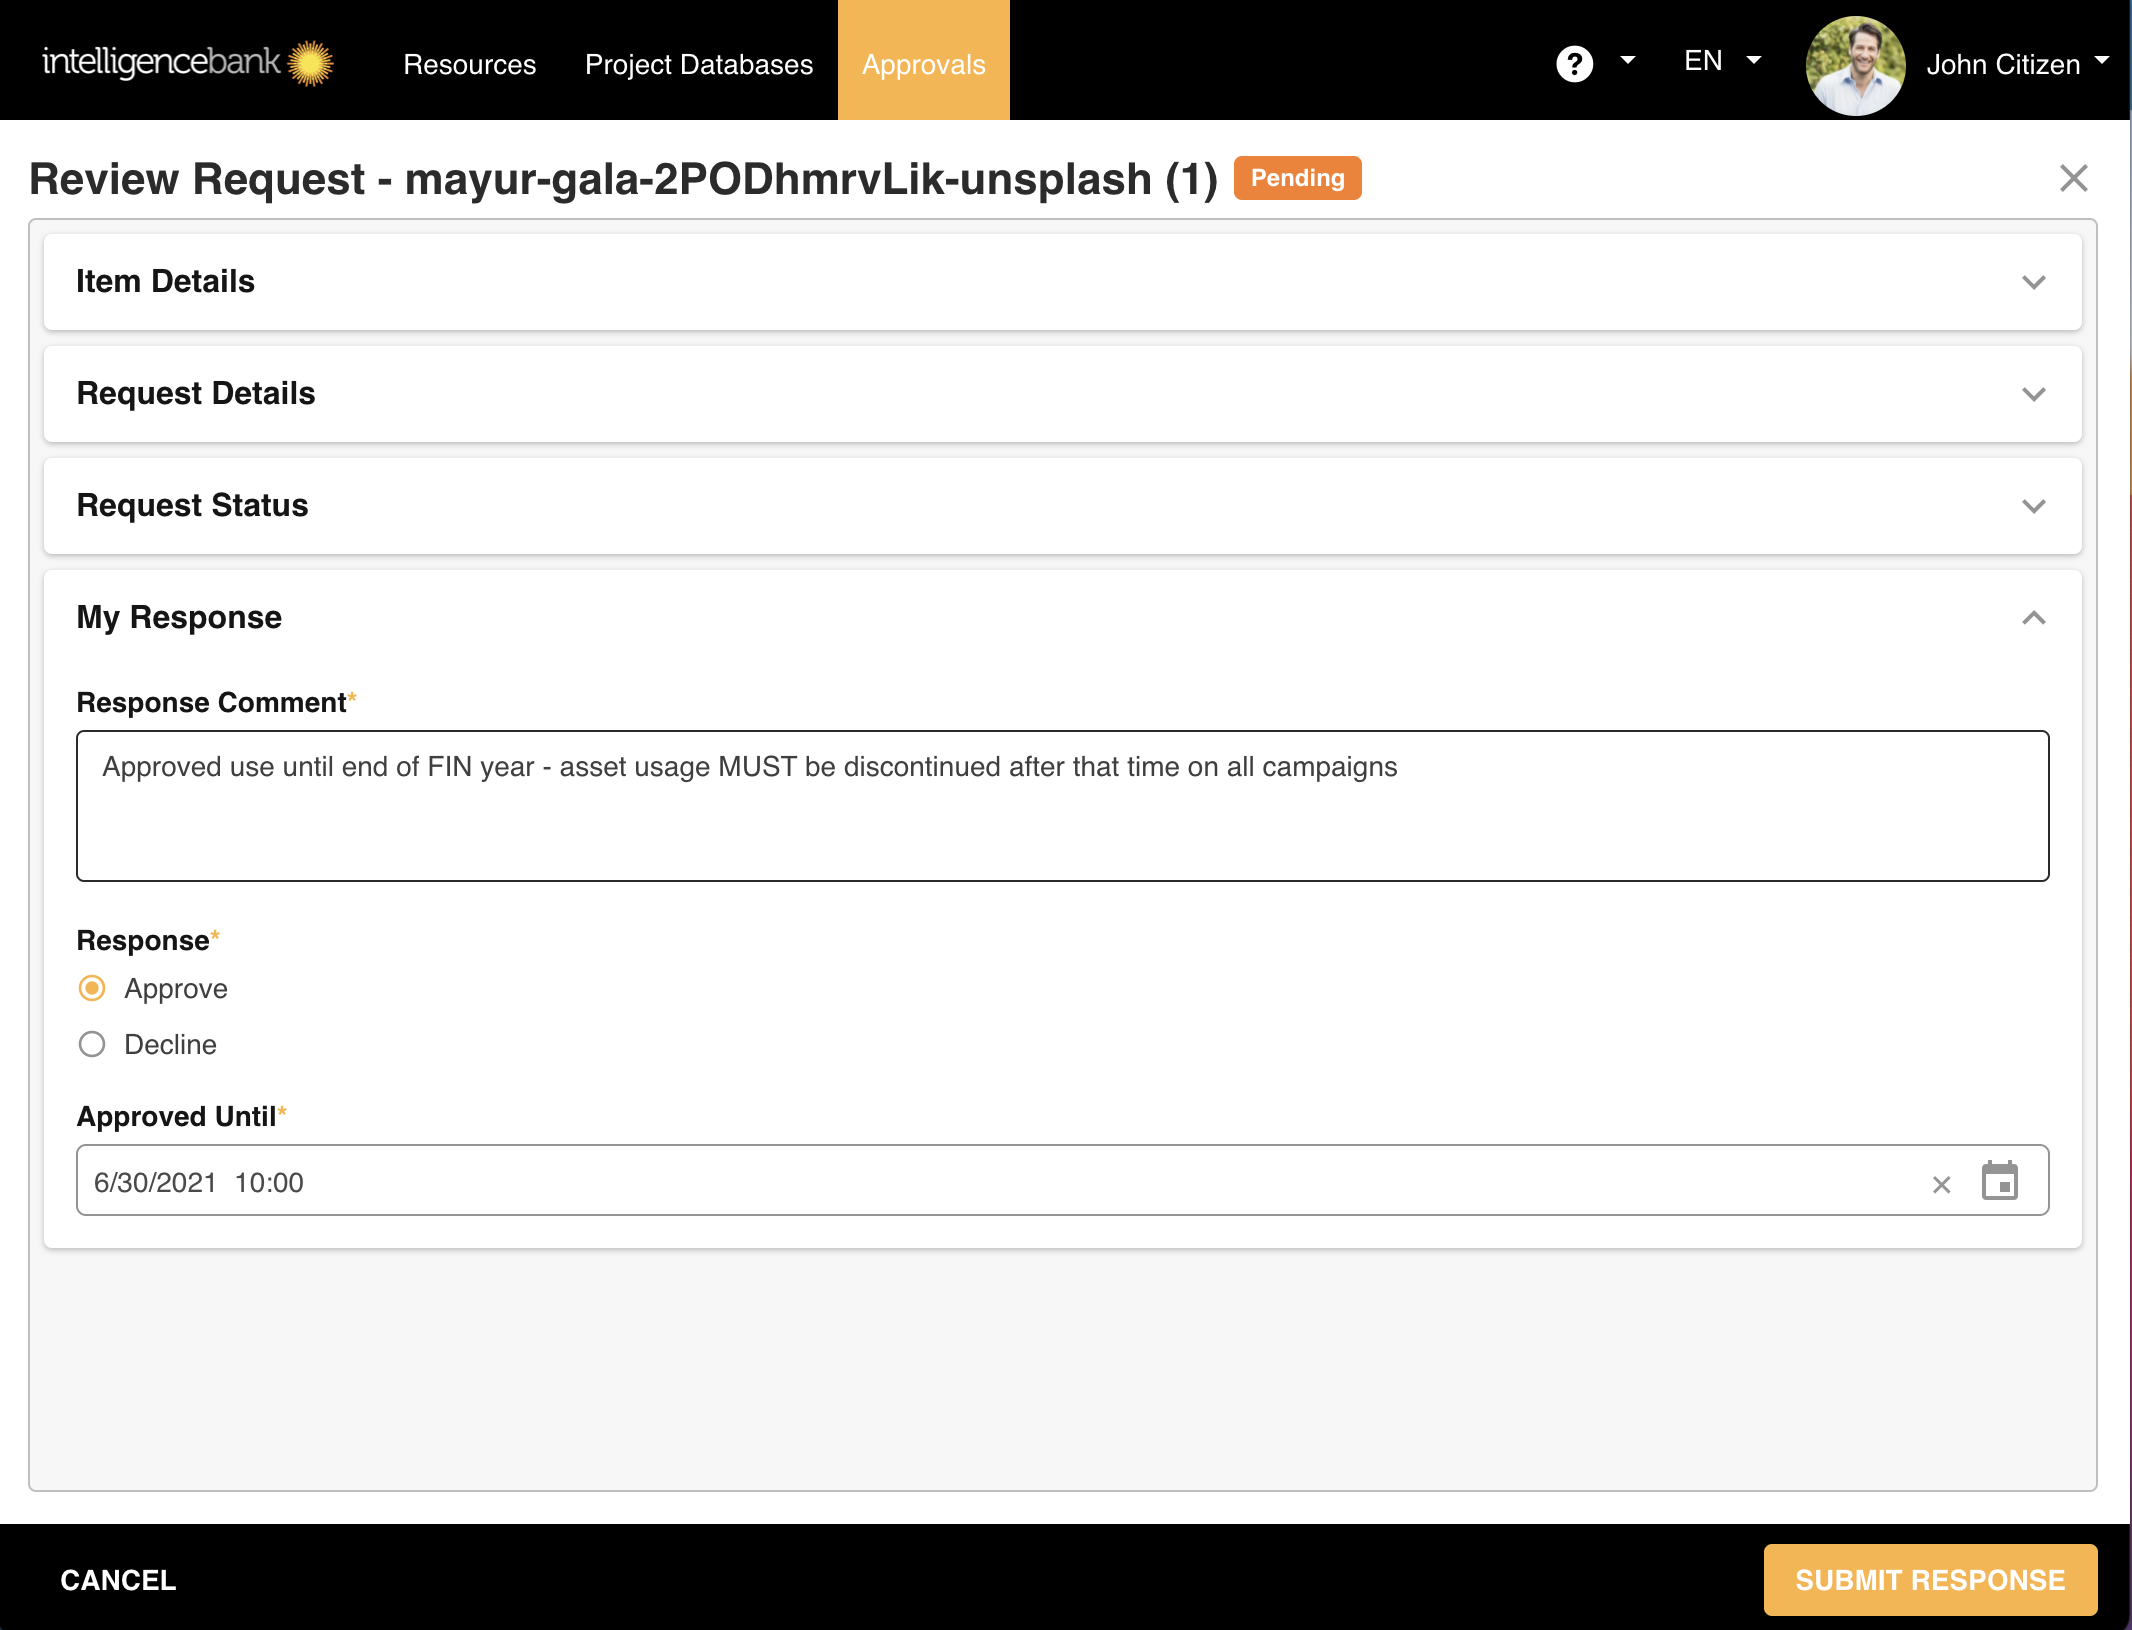This screenshot has height=1630, width=2132.
Task: Click John Citizen's profile avatar
Action: point(1855,64)
